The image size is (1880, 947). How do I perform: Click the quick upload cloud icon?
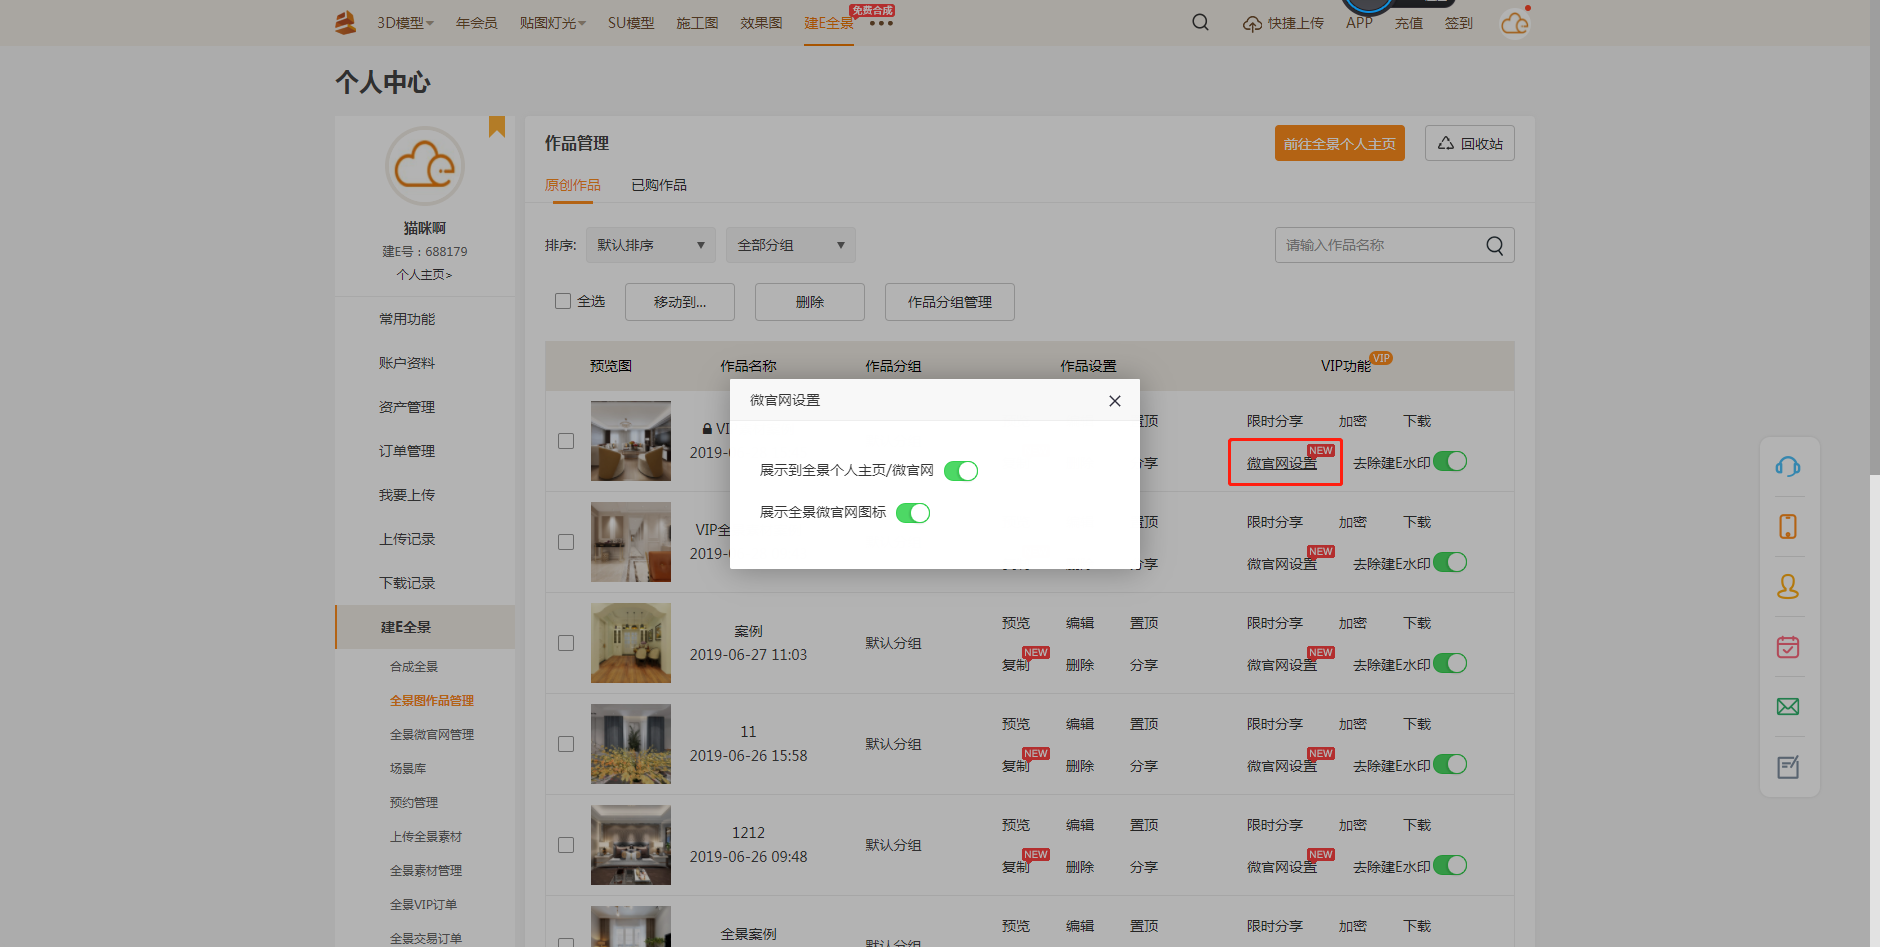pos(1252,23)
